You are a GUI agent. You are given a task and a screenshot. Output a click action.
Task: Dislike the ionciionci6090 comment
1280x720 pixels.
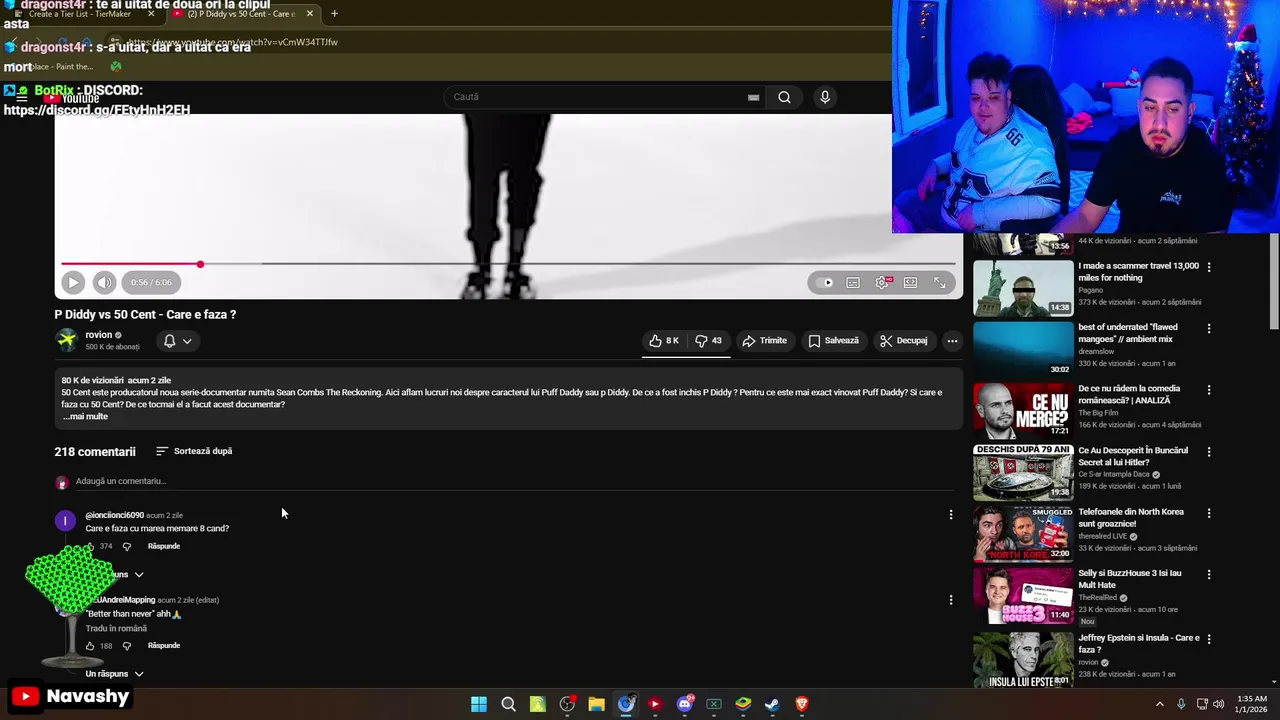pyautogui.click(x=126, y=547)
